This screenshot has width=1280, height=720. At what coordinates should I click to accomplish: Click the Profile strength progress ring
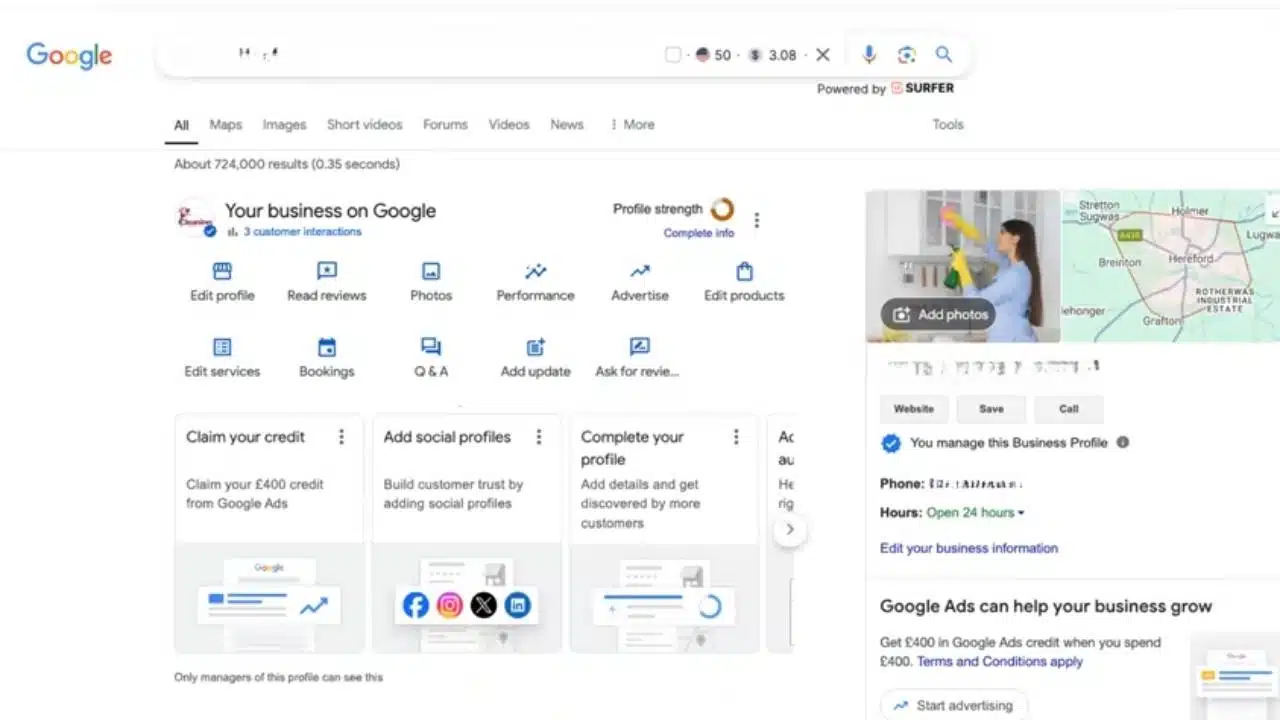click(722, 209)
